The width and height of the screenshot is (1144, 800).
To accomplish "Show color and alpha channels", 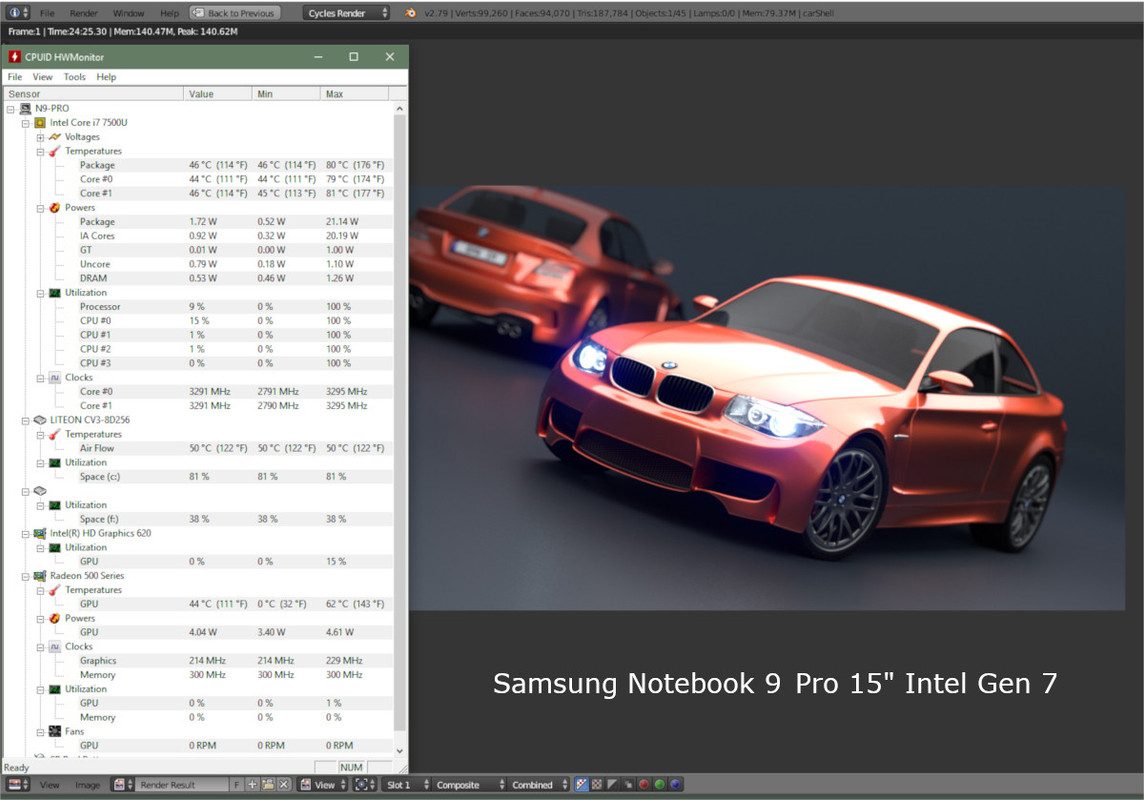I will point(581,785).
